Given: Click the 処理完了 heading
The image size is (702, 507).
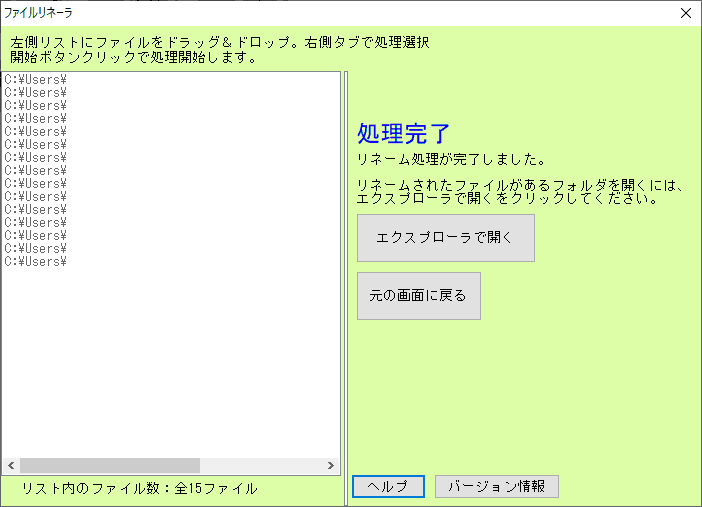Looking at the screenshot, I should (x=404, y=134).
